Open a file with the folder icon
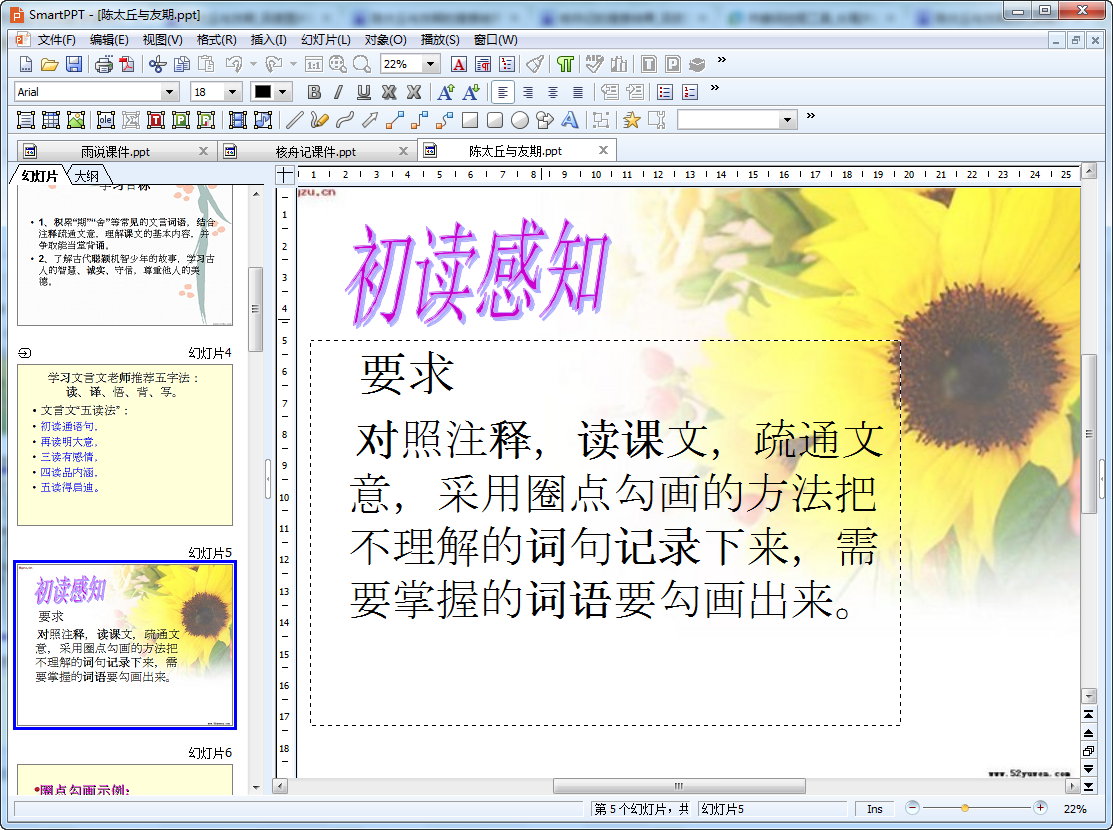This screenshot has height=830, width=1113. [49, 65]
